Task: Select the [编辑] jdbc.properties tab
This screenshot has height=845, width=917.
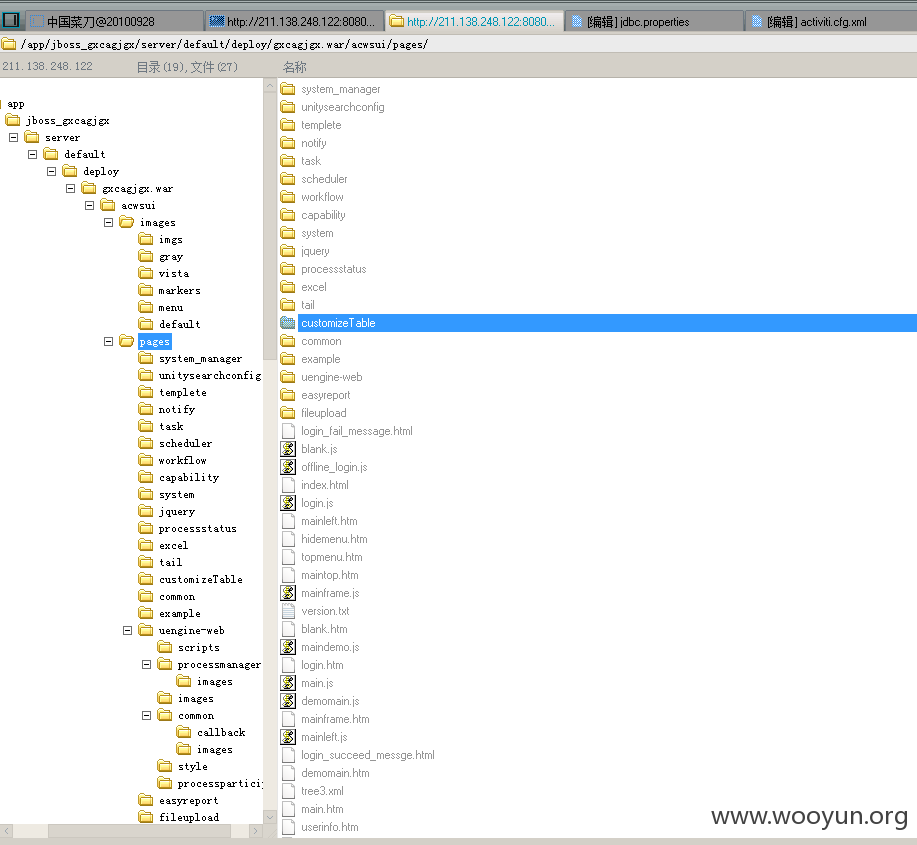Action: click(x=654, y=22)
